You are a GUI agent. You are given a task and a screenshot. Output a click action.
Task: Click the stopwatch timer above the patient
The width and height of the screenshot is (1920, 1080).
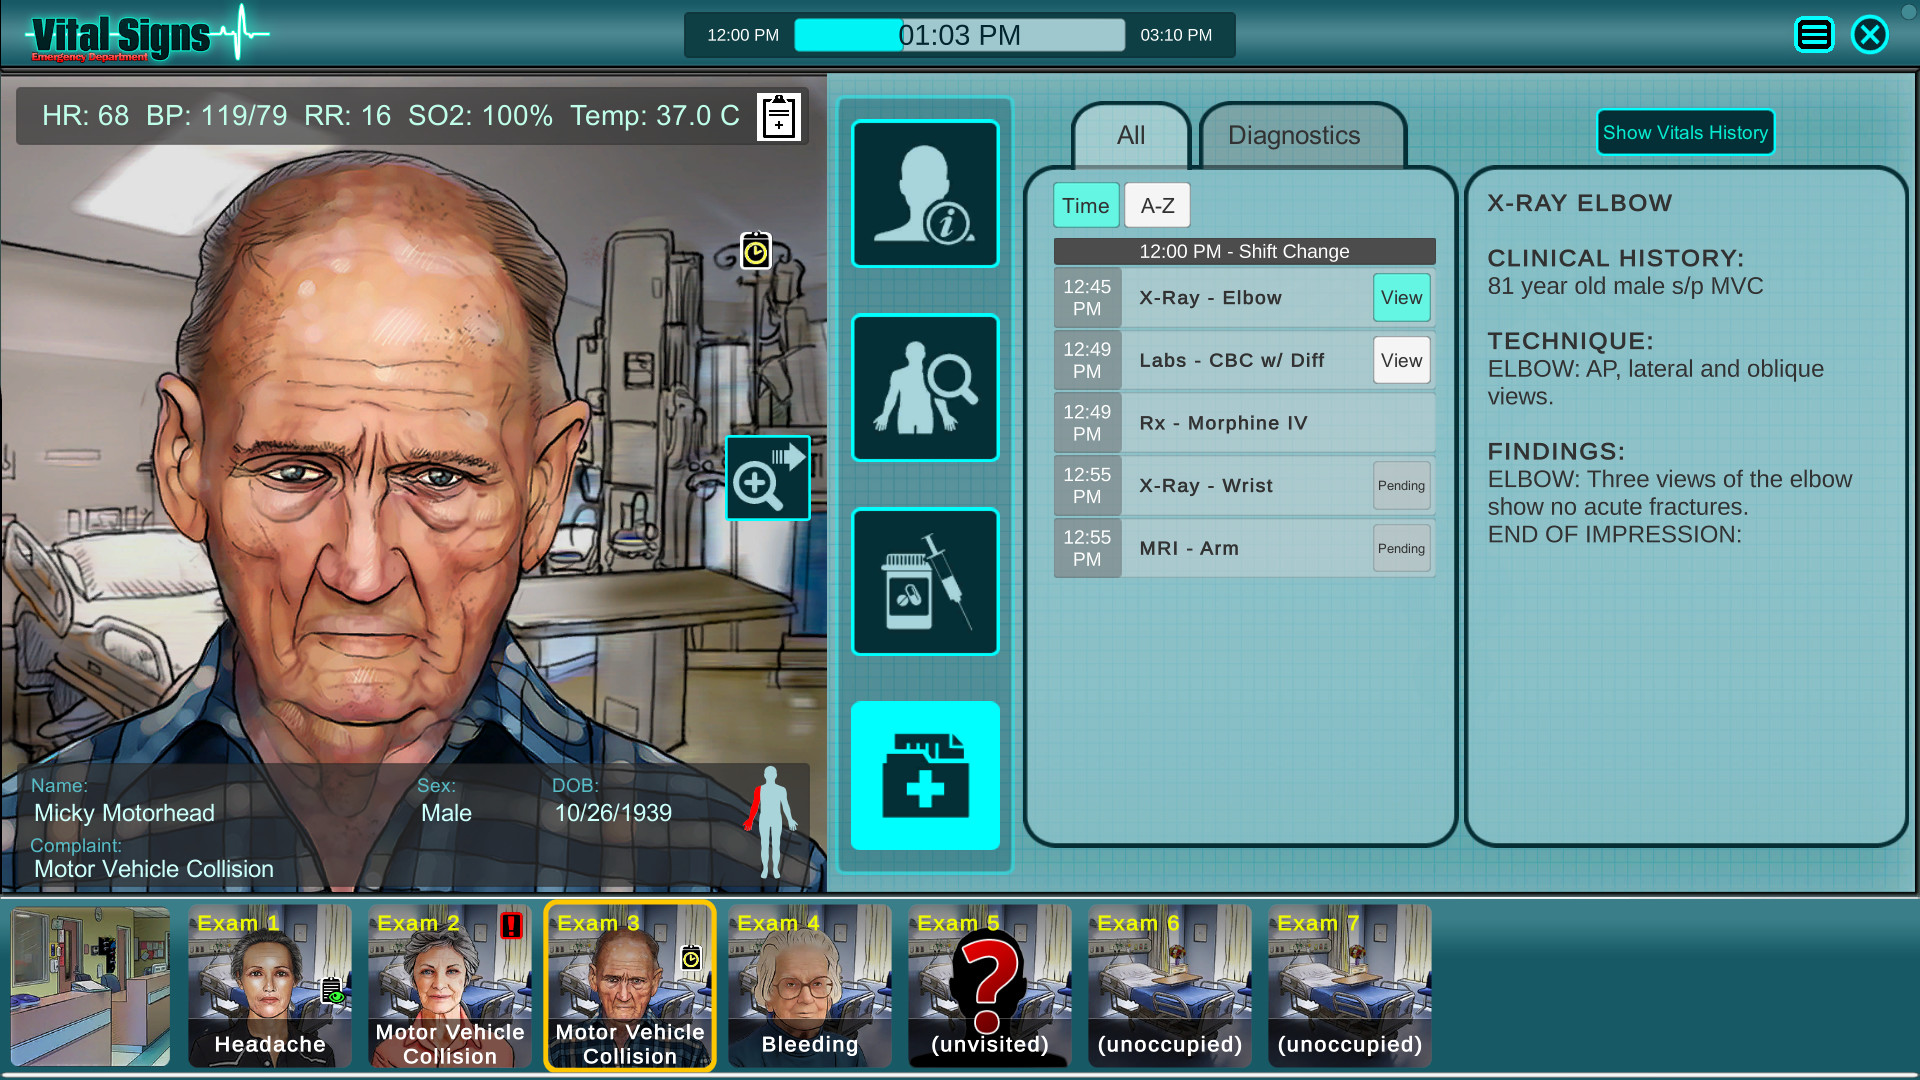point(756,251)
